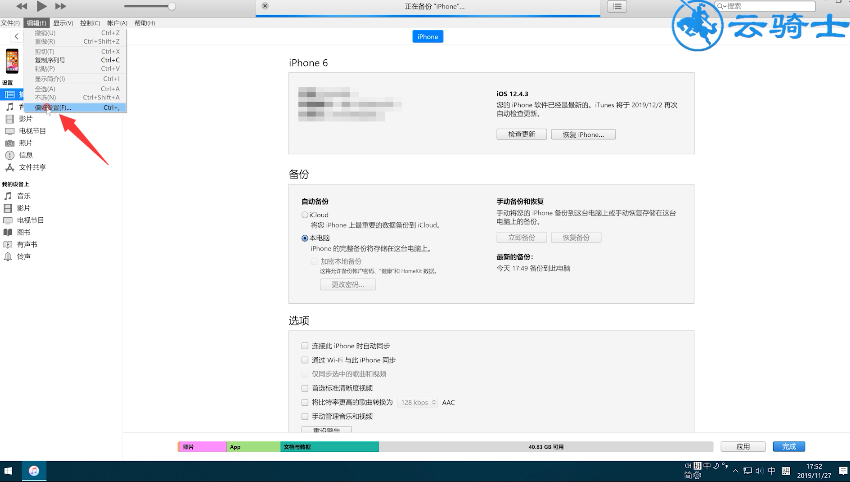Toggle the 加密本地备份 checkbox
This screenshot has height=482, width=850.
pyautogui.click(x=314, y=261)
